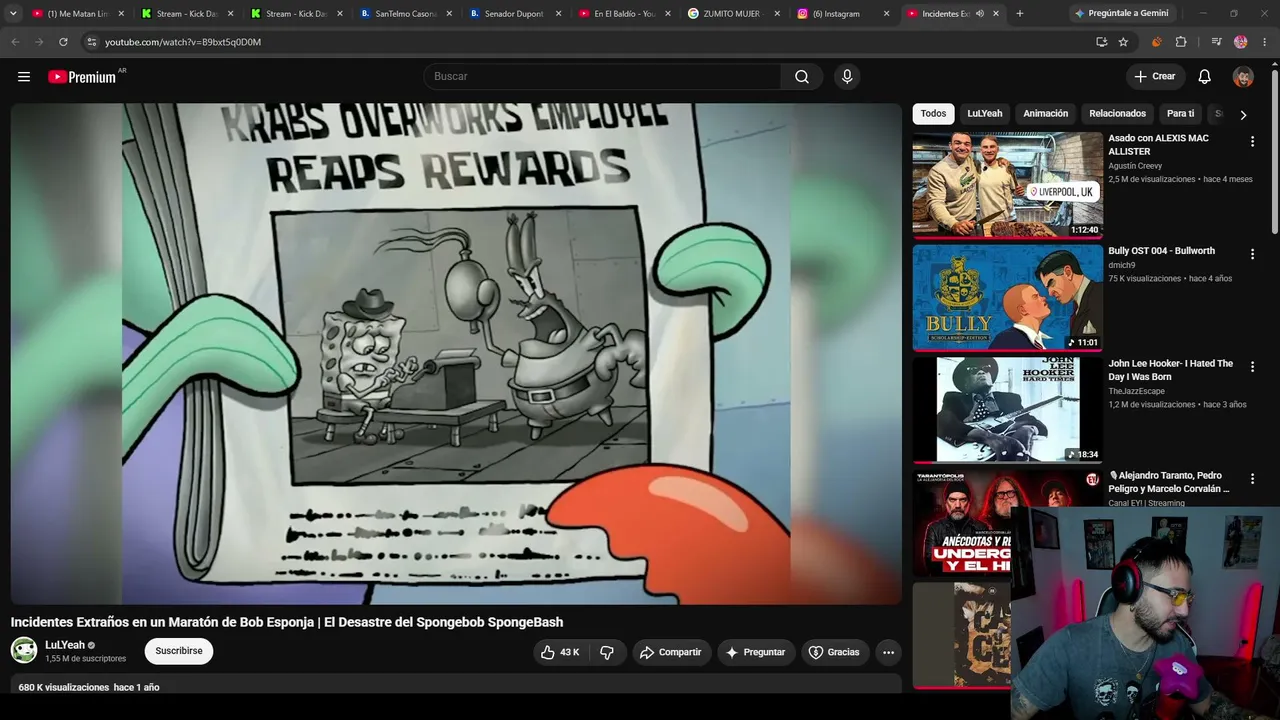Image resolution: width=1280 pixels, height=720 pixels.
Task: Close the ZUMITO MUJER tab
Action: (x=777, y=14)
